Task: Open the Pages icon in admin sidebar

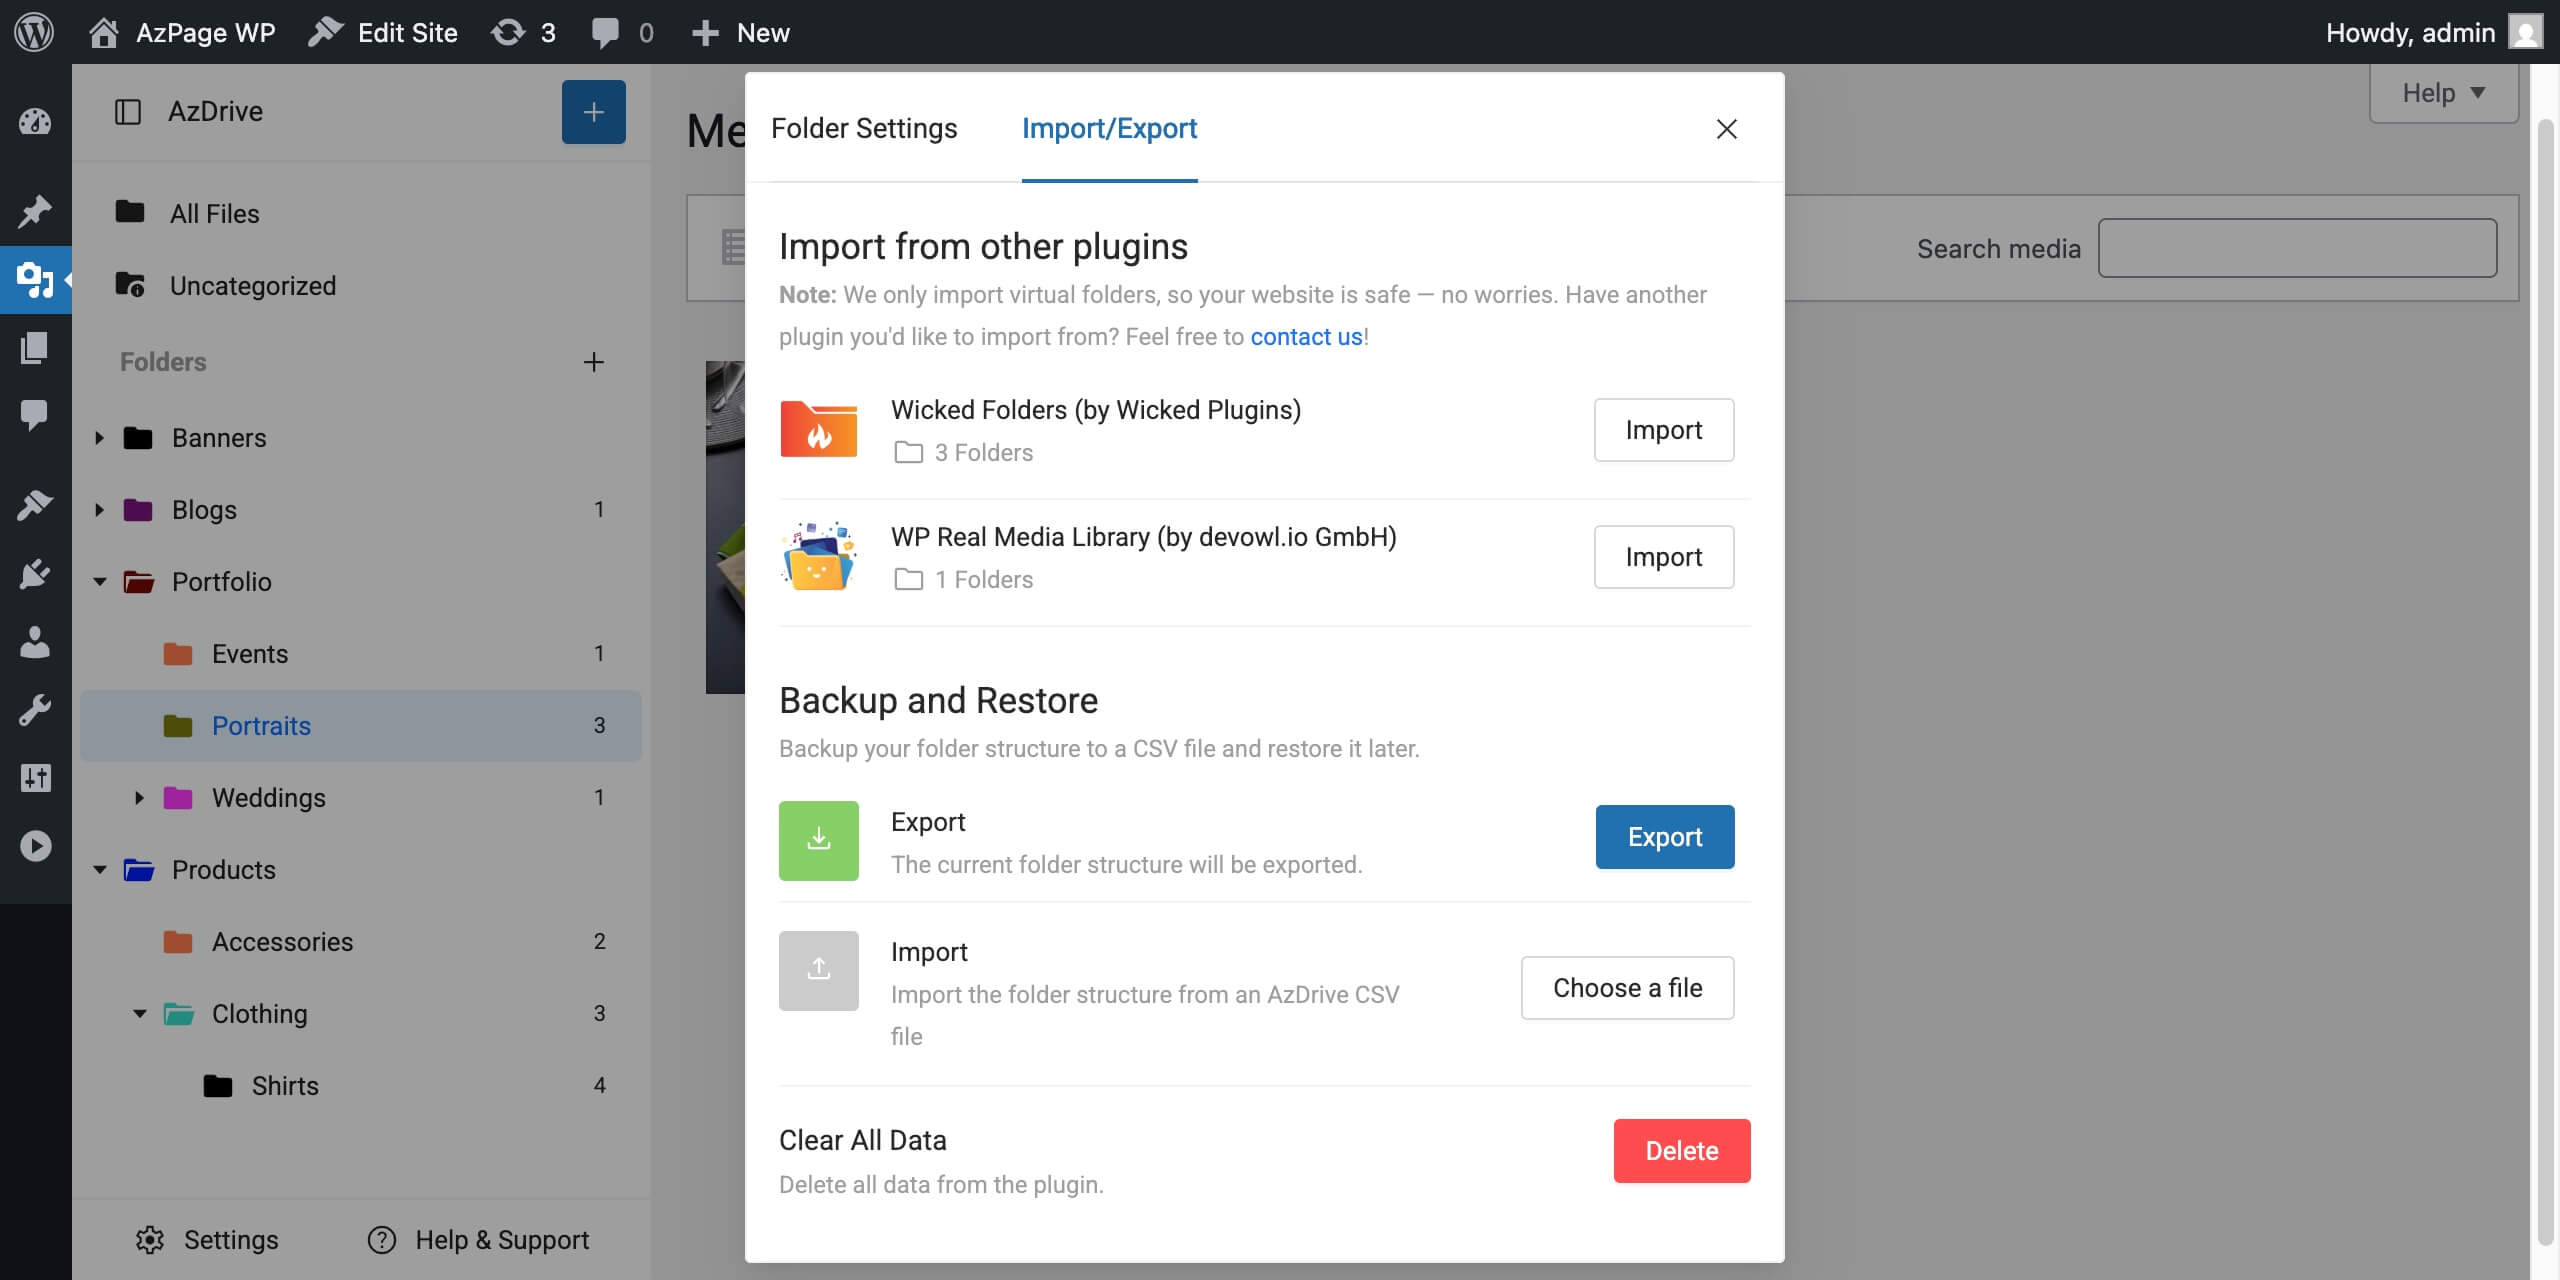Action: coord(35,348)
